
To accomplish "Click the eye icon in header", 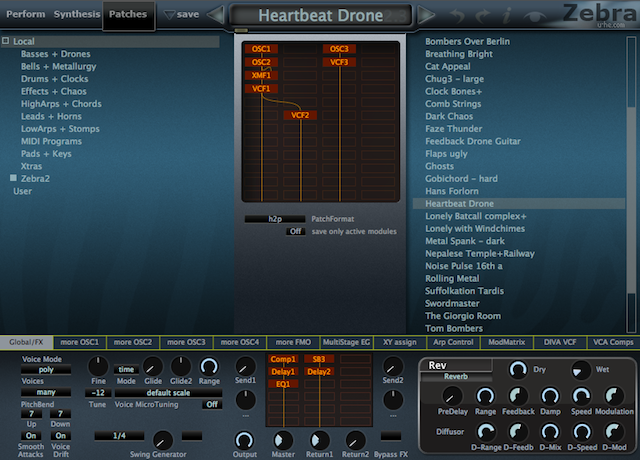I will click(x=534, y=16).
